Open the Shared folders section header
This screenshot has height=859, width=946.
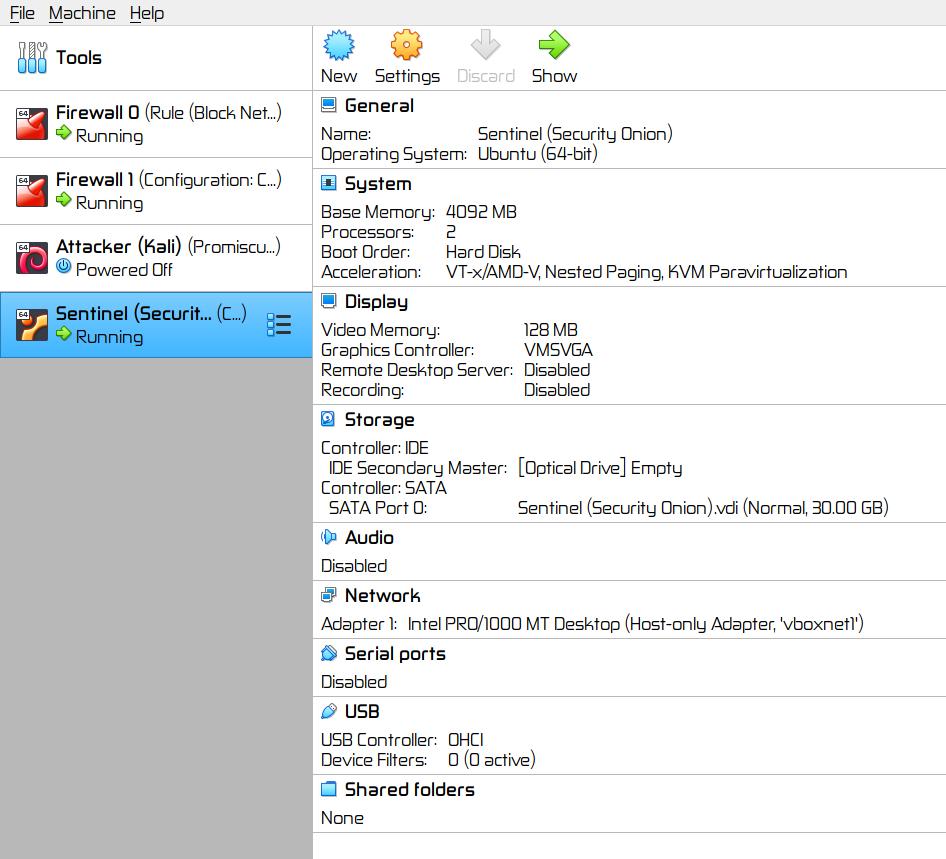(x=409, y=790)
